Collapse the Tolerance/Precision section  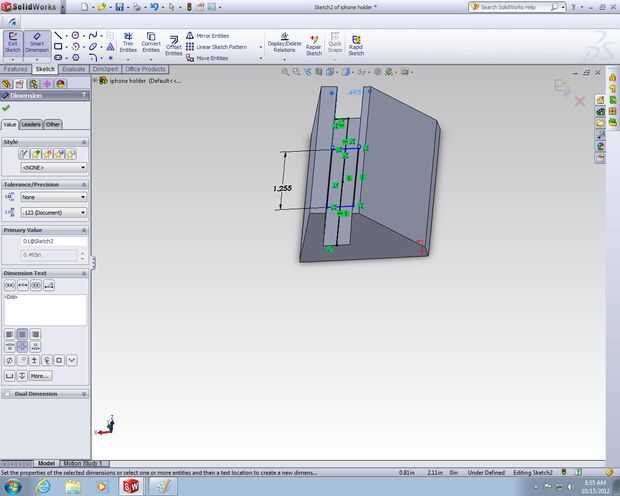[x=84, y=185]
